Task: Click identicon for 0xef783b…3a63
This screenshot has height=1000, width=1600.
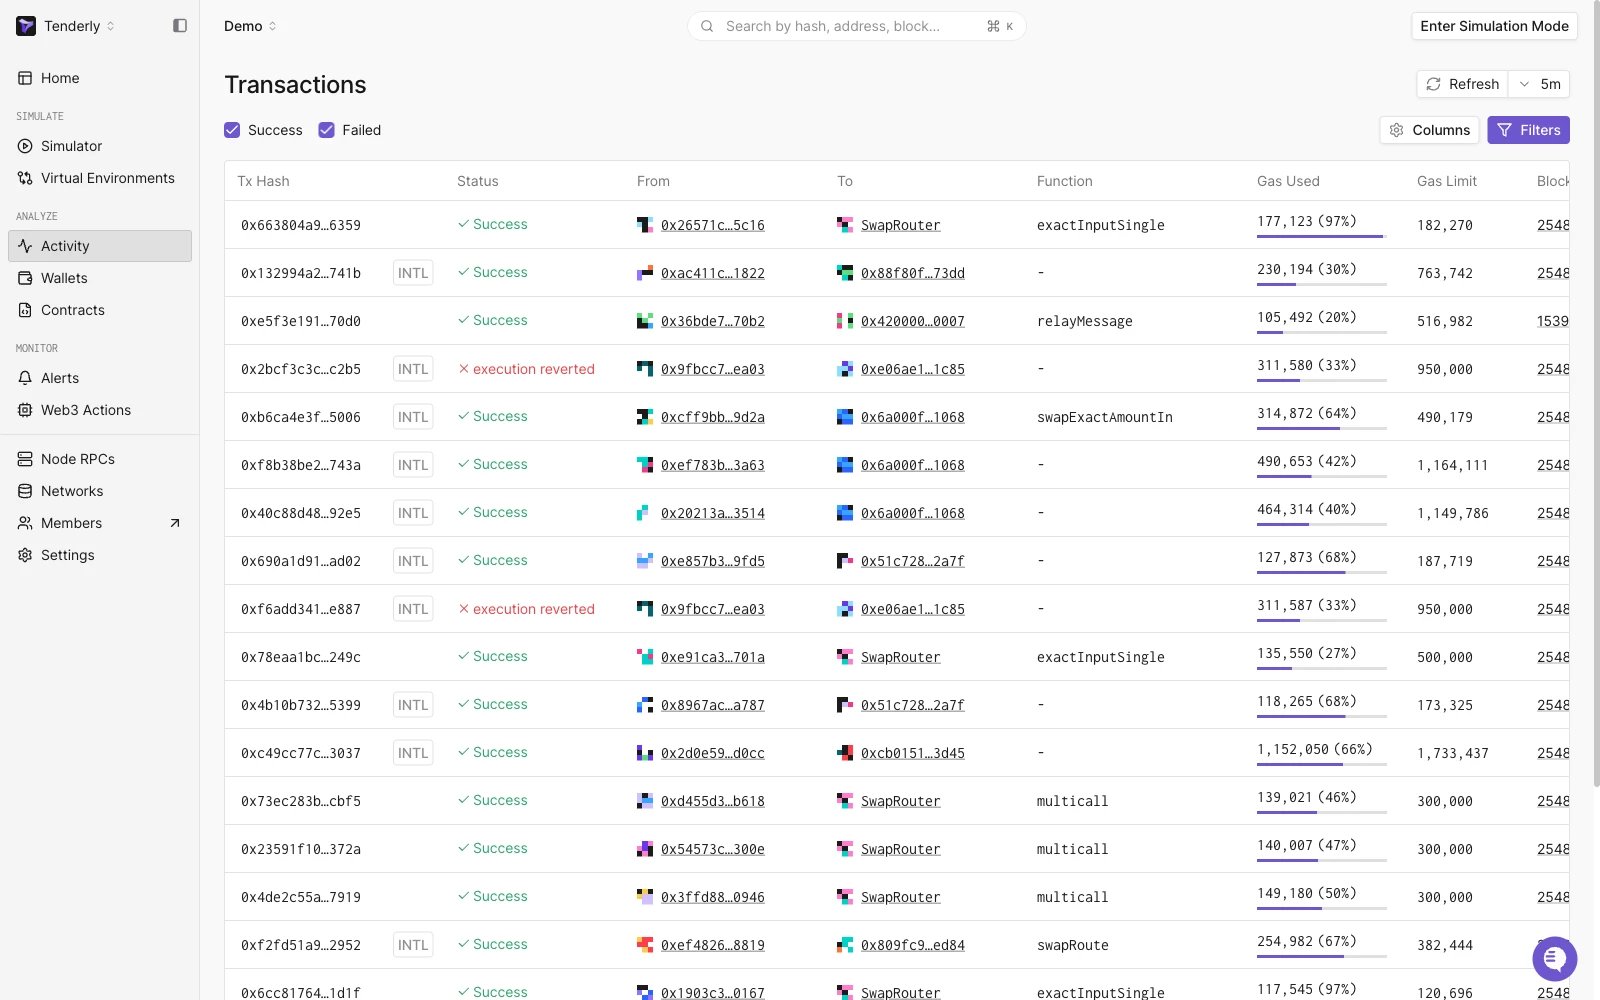Action: point(645,465)
